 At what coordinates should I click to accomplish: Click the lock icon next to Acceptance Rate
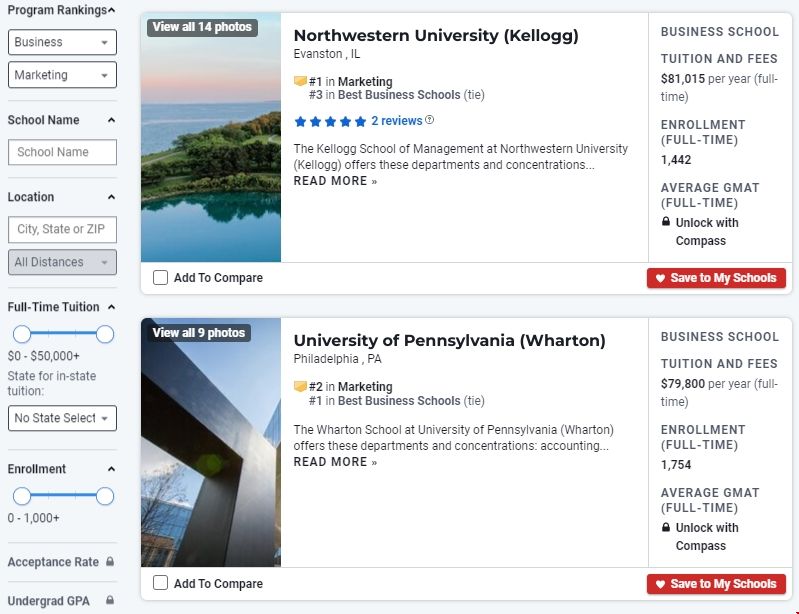coord(110,562)
